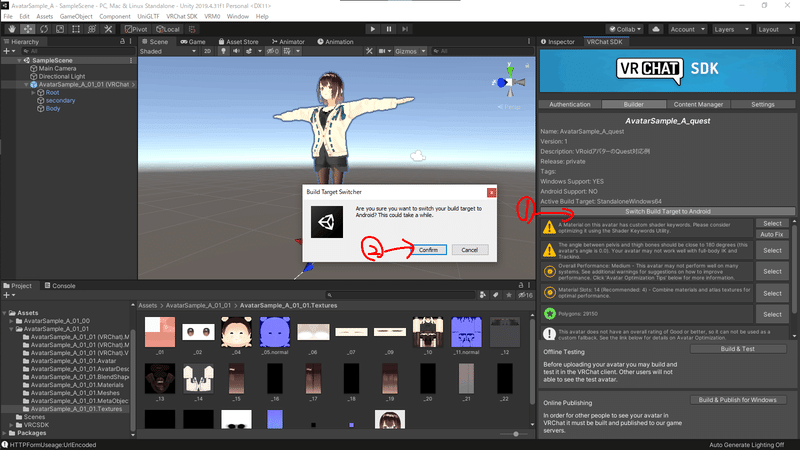Select the Scale tool
The height and width of the screenshot is (450, 800).
point(60,29)
